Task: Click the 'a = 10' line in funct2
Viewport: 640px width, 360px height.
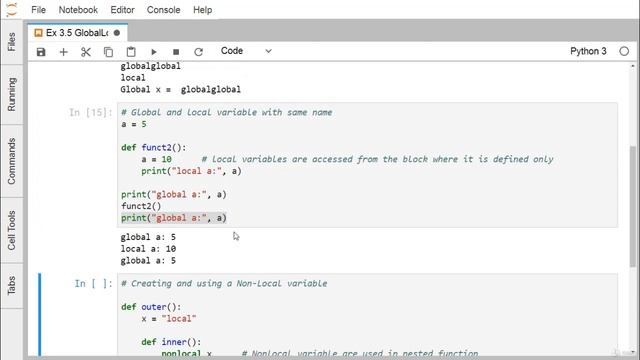Action: click(156, 159)
